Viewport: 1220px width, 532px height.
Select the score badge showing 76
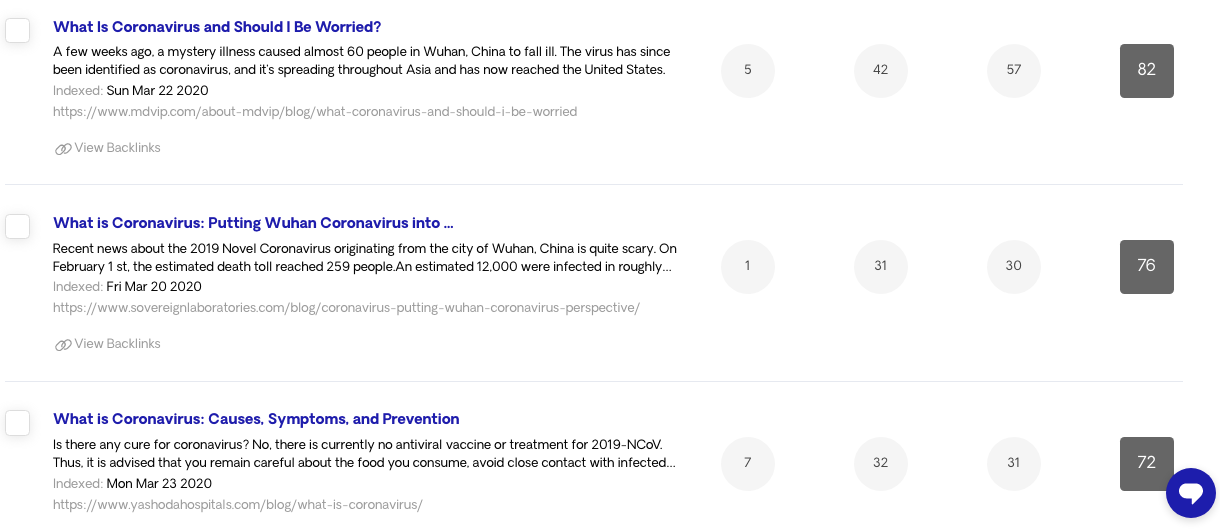point(1147,266)
